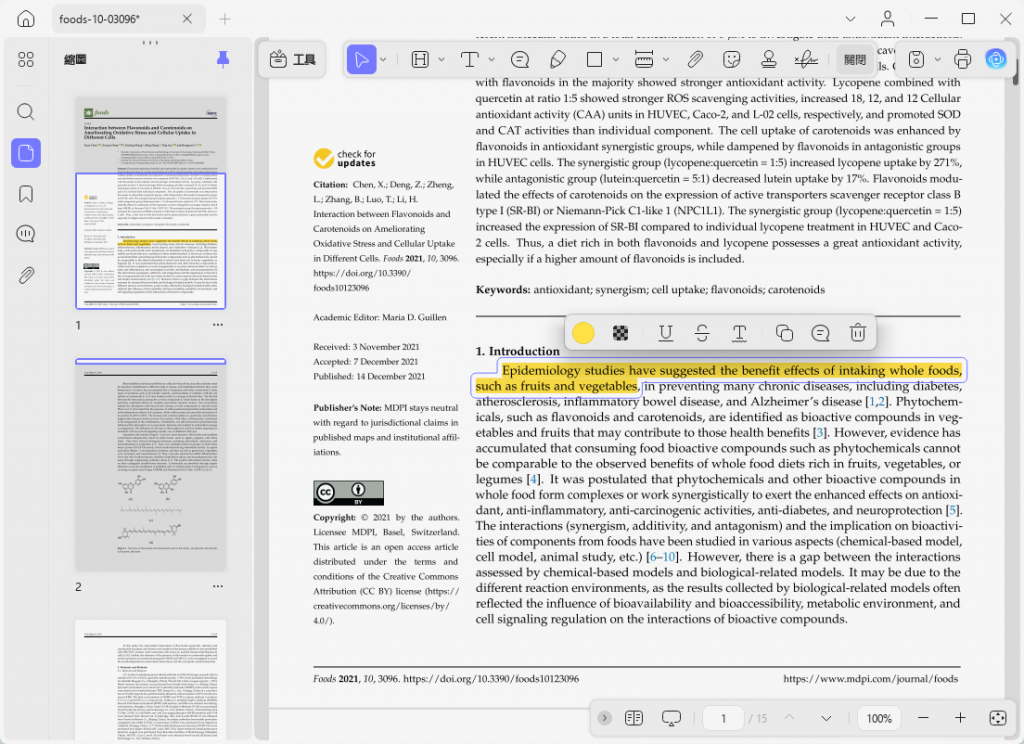Open thumbnail grid view in left sidebar
Image resolution: width=1024 pixels, height=744 pixels.
25,59
